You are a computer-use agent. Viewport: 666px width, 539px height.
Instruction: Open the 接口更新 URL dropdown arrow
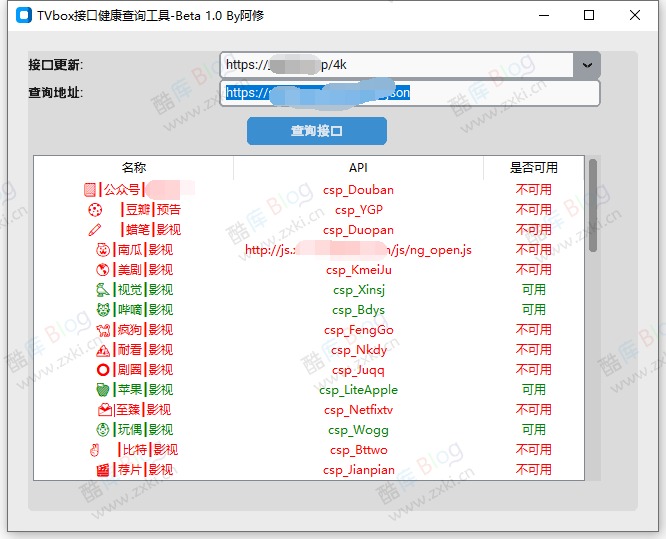tap(587, 65)
